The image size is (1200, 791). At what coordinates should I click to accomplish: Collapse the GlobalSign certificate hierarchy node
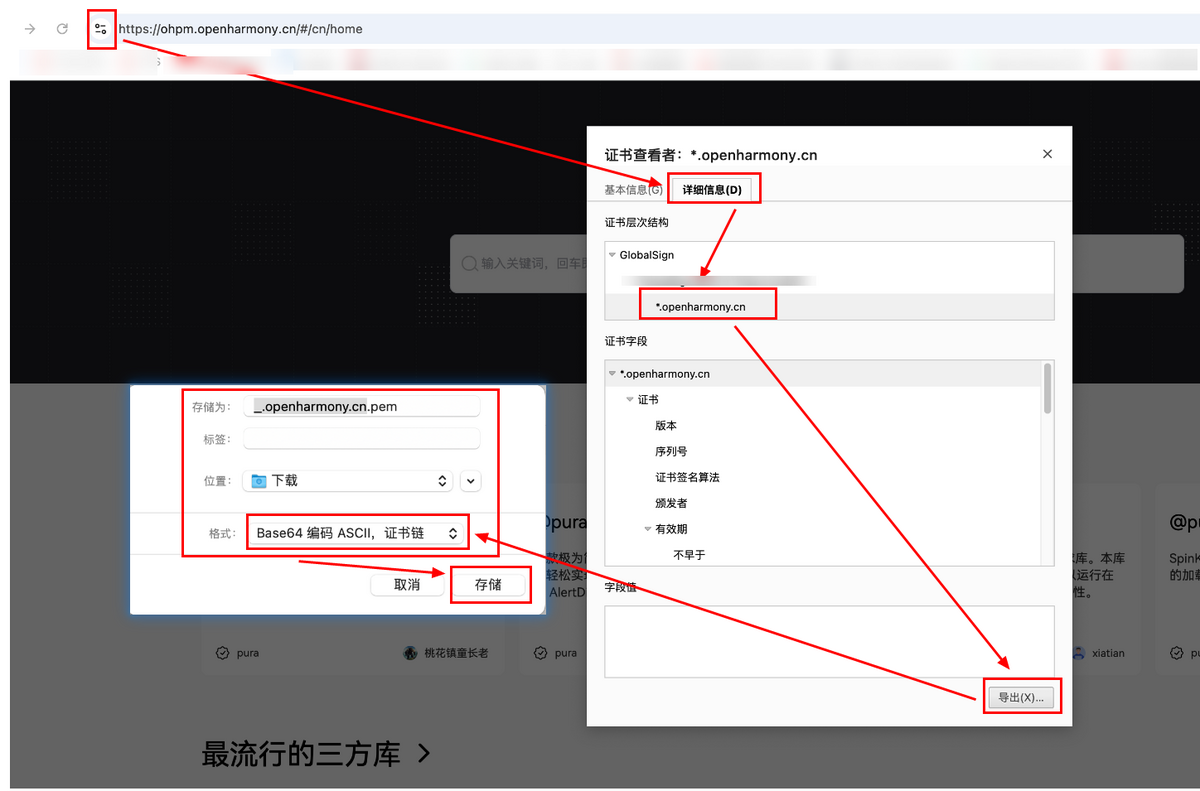(612, 256)
